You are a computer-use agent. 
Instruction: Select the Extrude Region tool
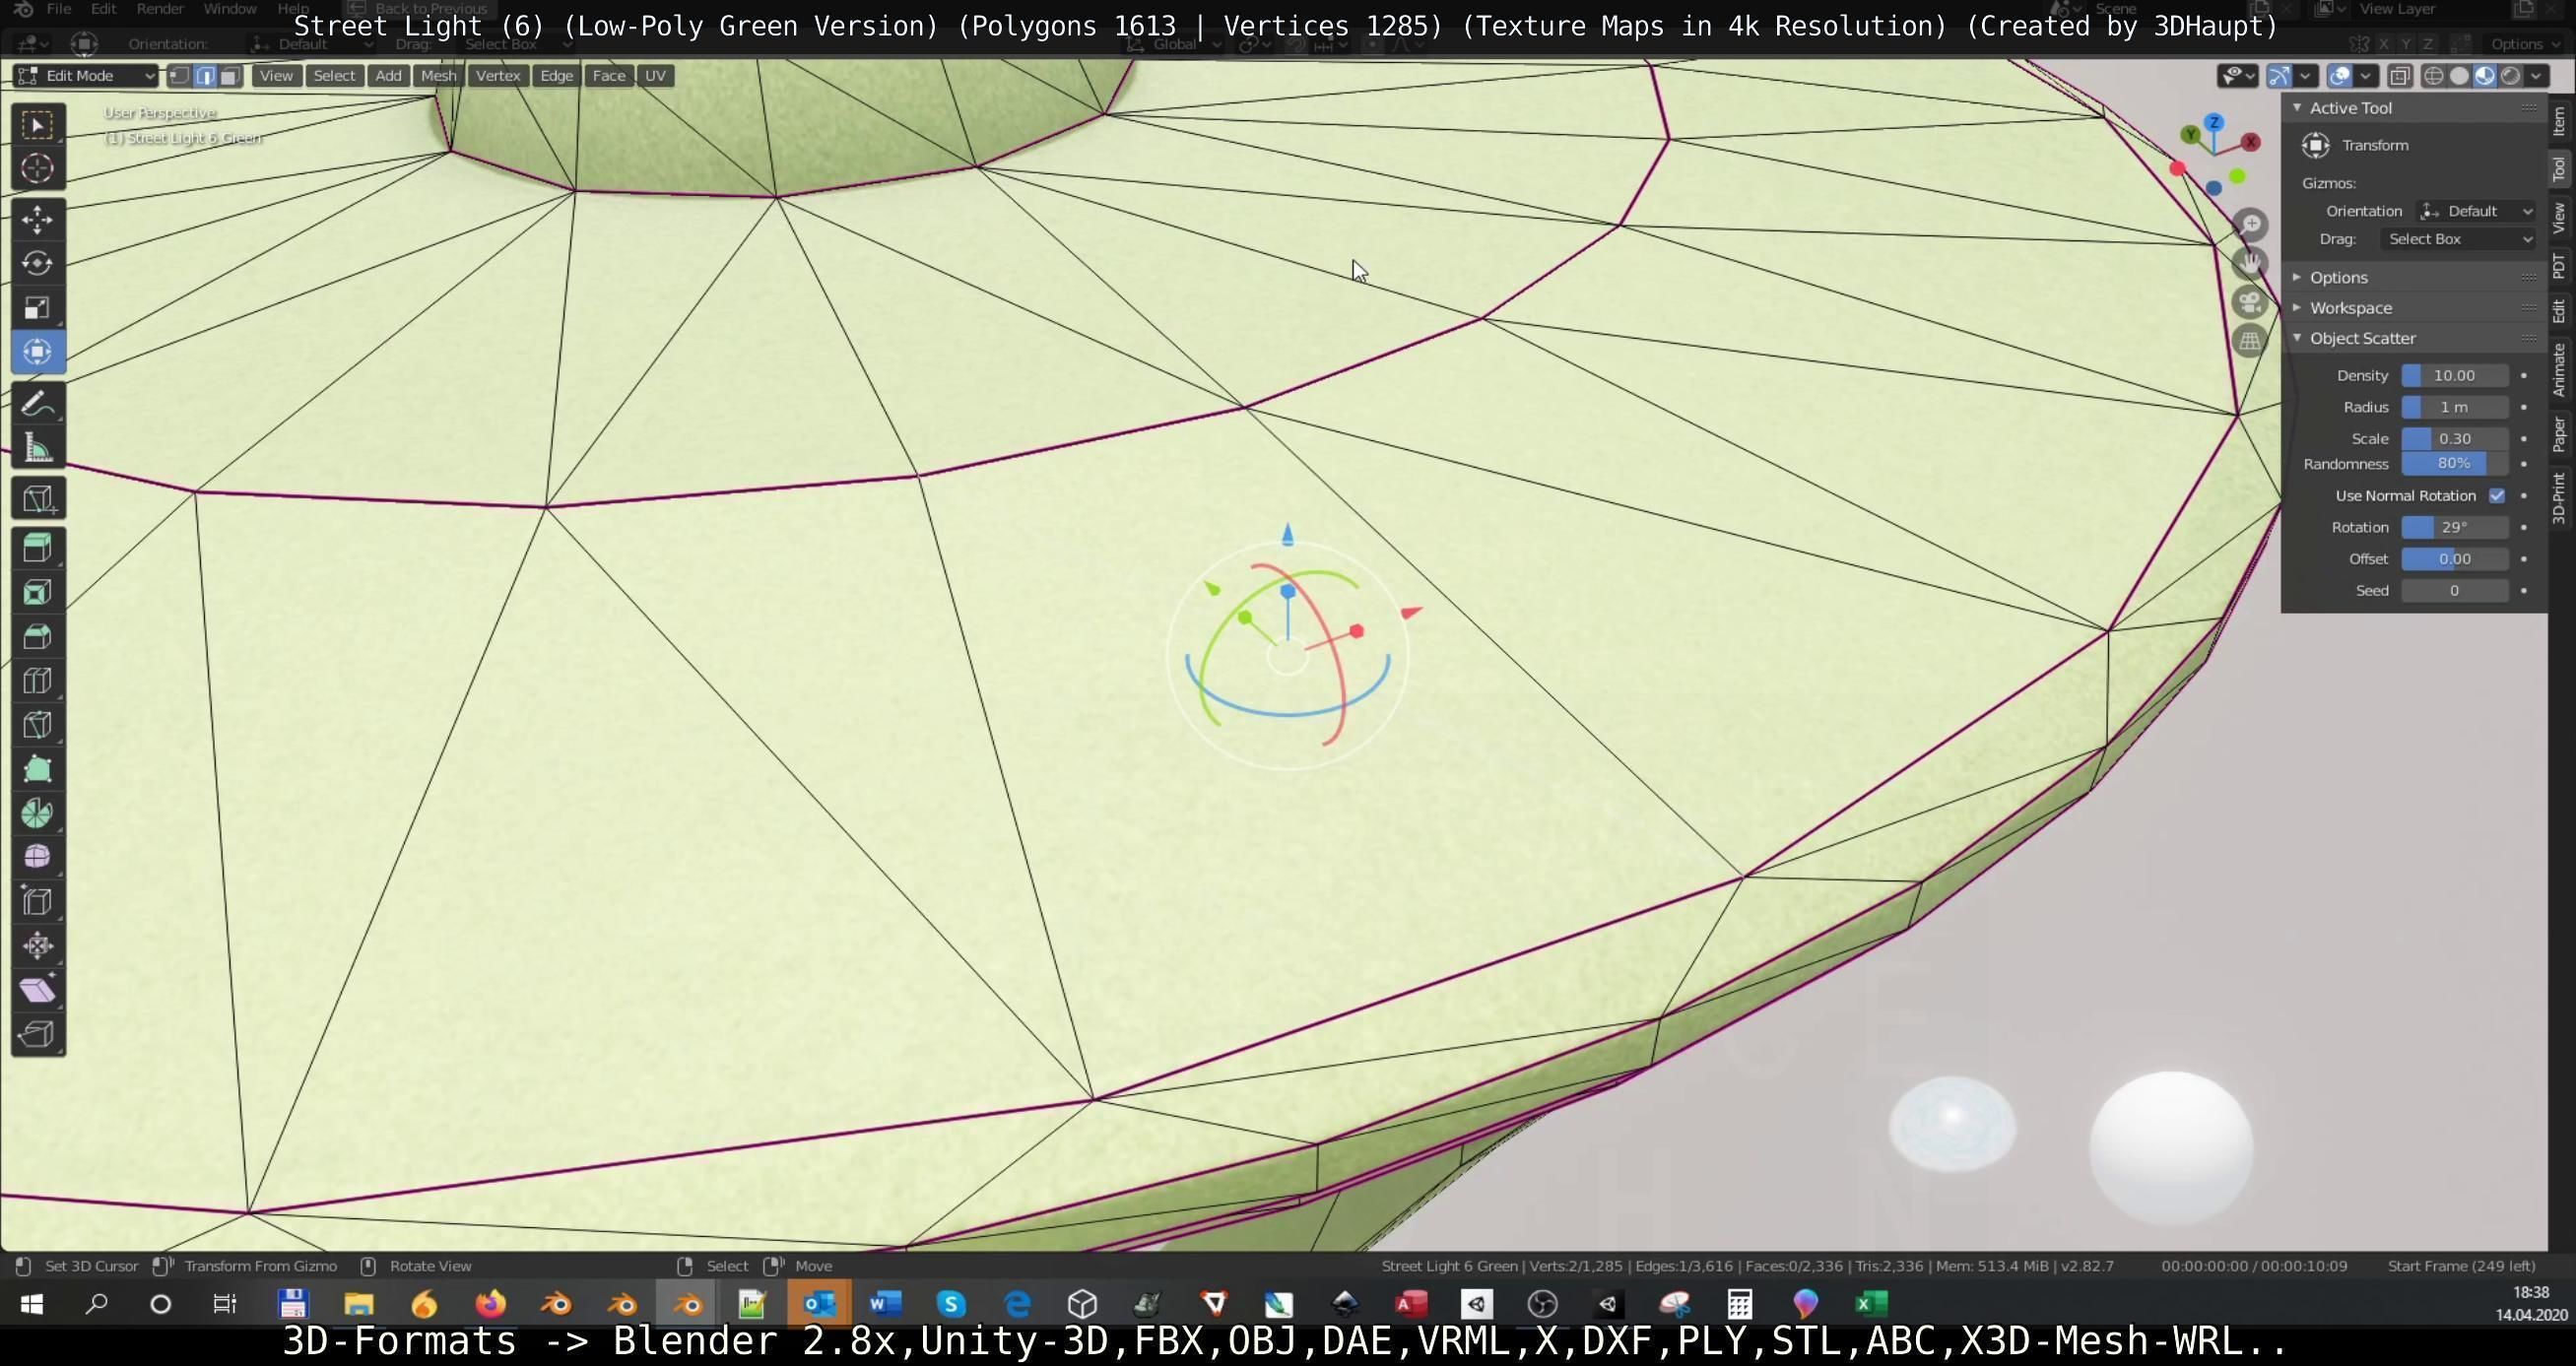[x=37, y=547]
